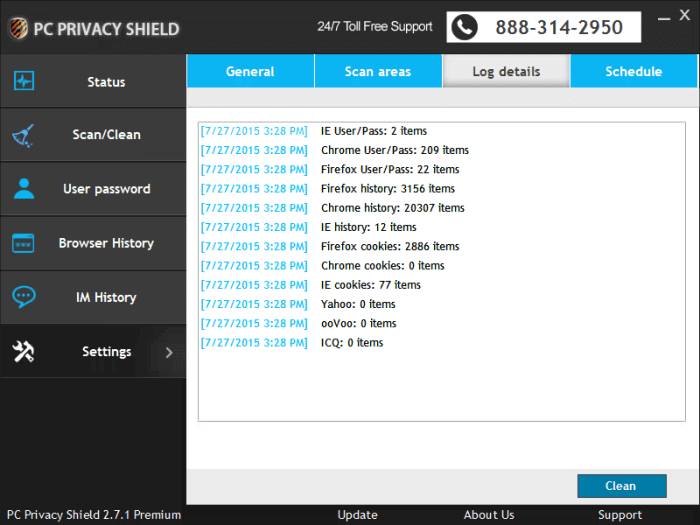Select 'Yahoo: 0 items' log entry
The height and width of the screenshot is (525, 700).
[x=358, y=304]
